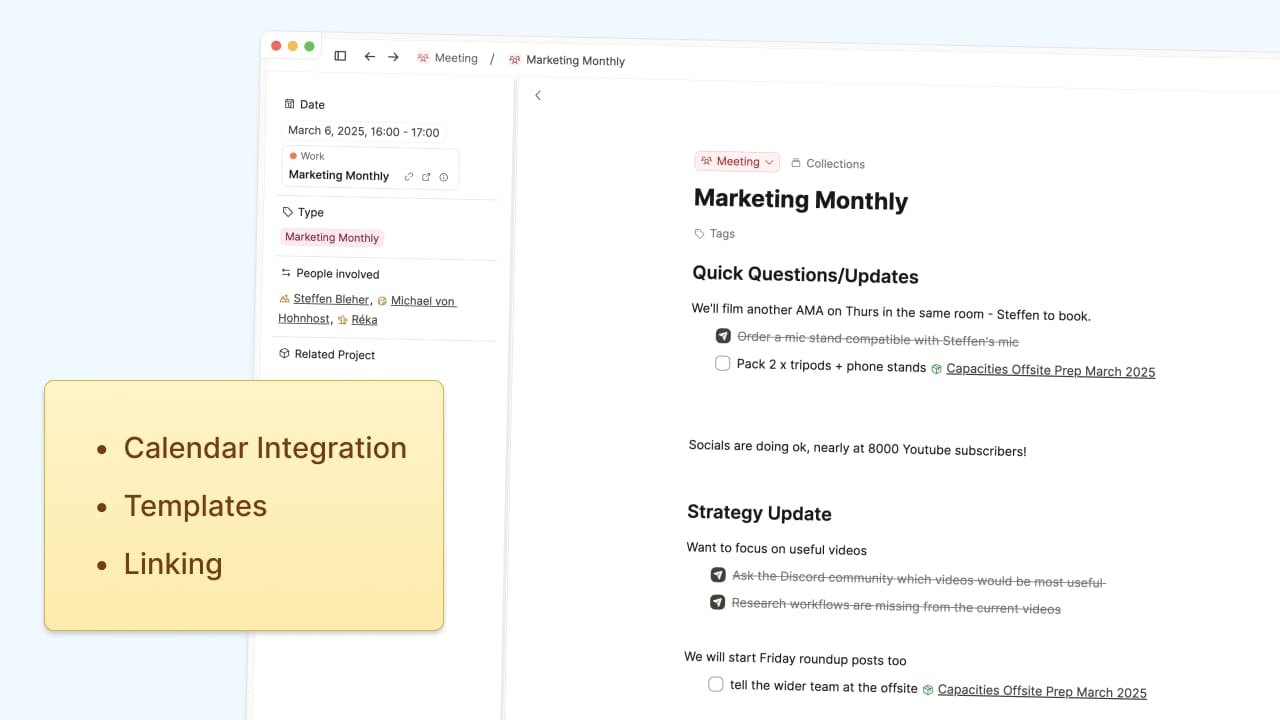
Task: Open the first Capacities Offsite Prep link
Action: point(1050,371)
